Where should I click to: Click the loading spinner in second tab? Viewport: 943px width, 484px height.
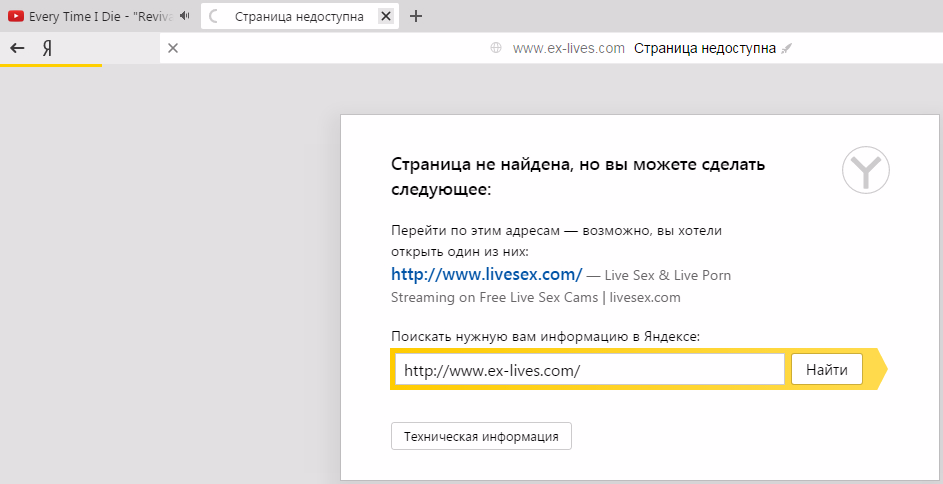215,16
